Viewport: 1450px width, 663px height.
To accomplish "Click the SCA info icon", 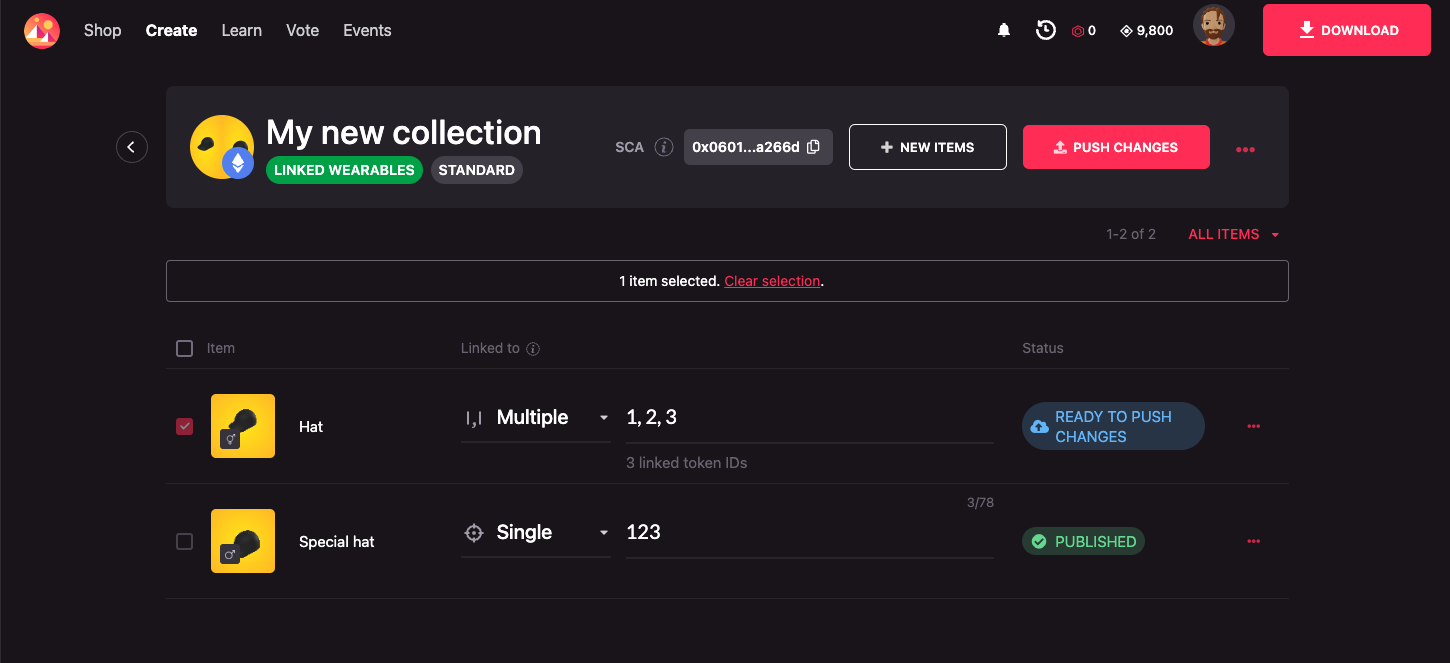I will tap(663, 147).
